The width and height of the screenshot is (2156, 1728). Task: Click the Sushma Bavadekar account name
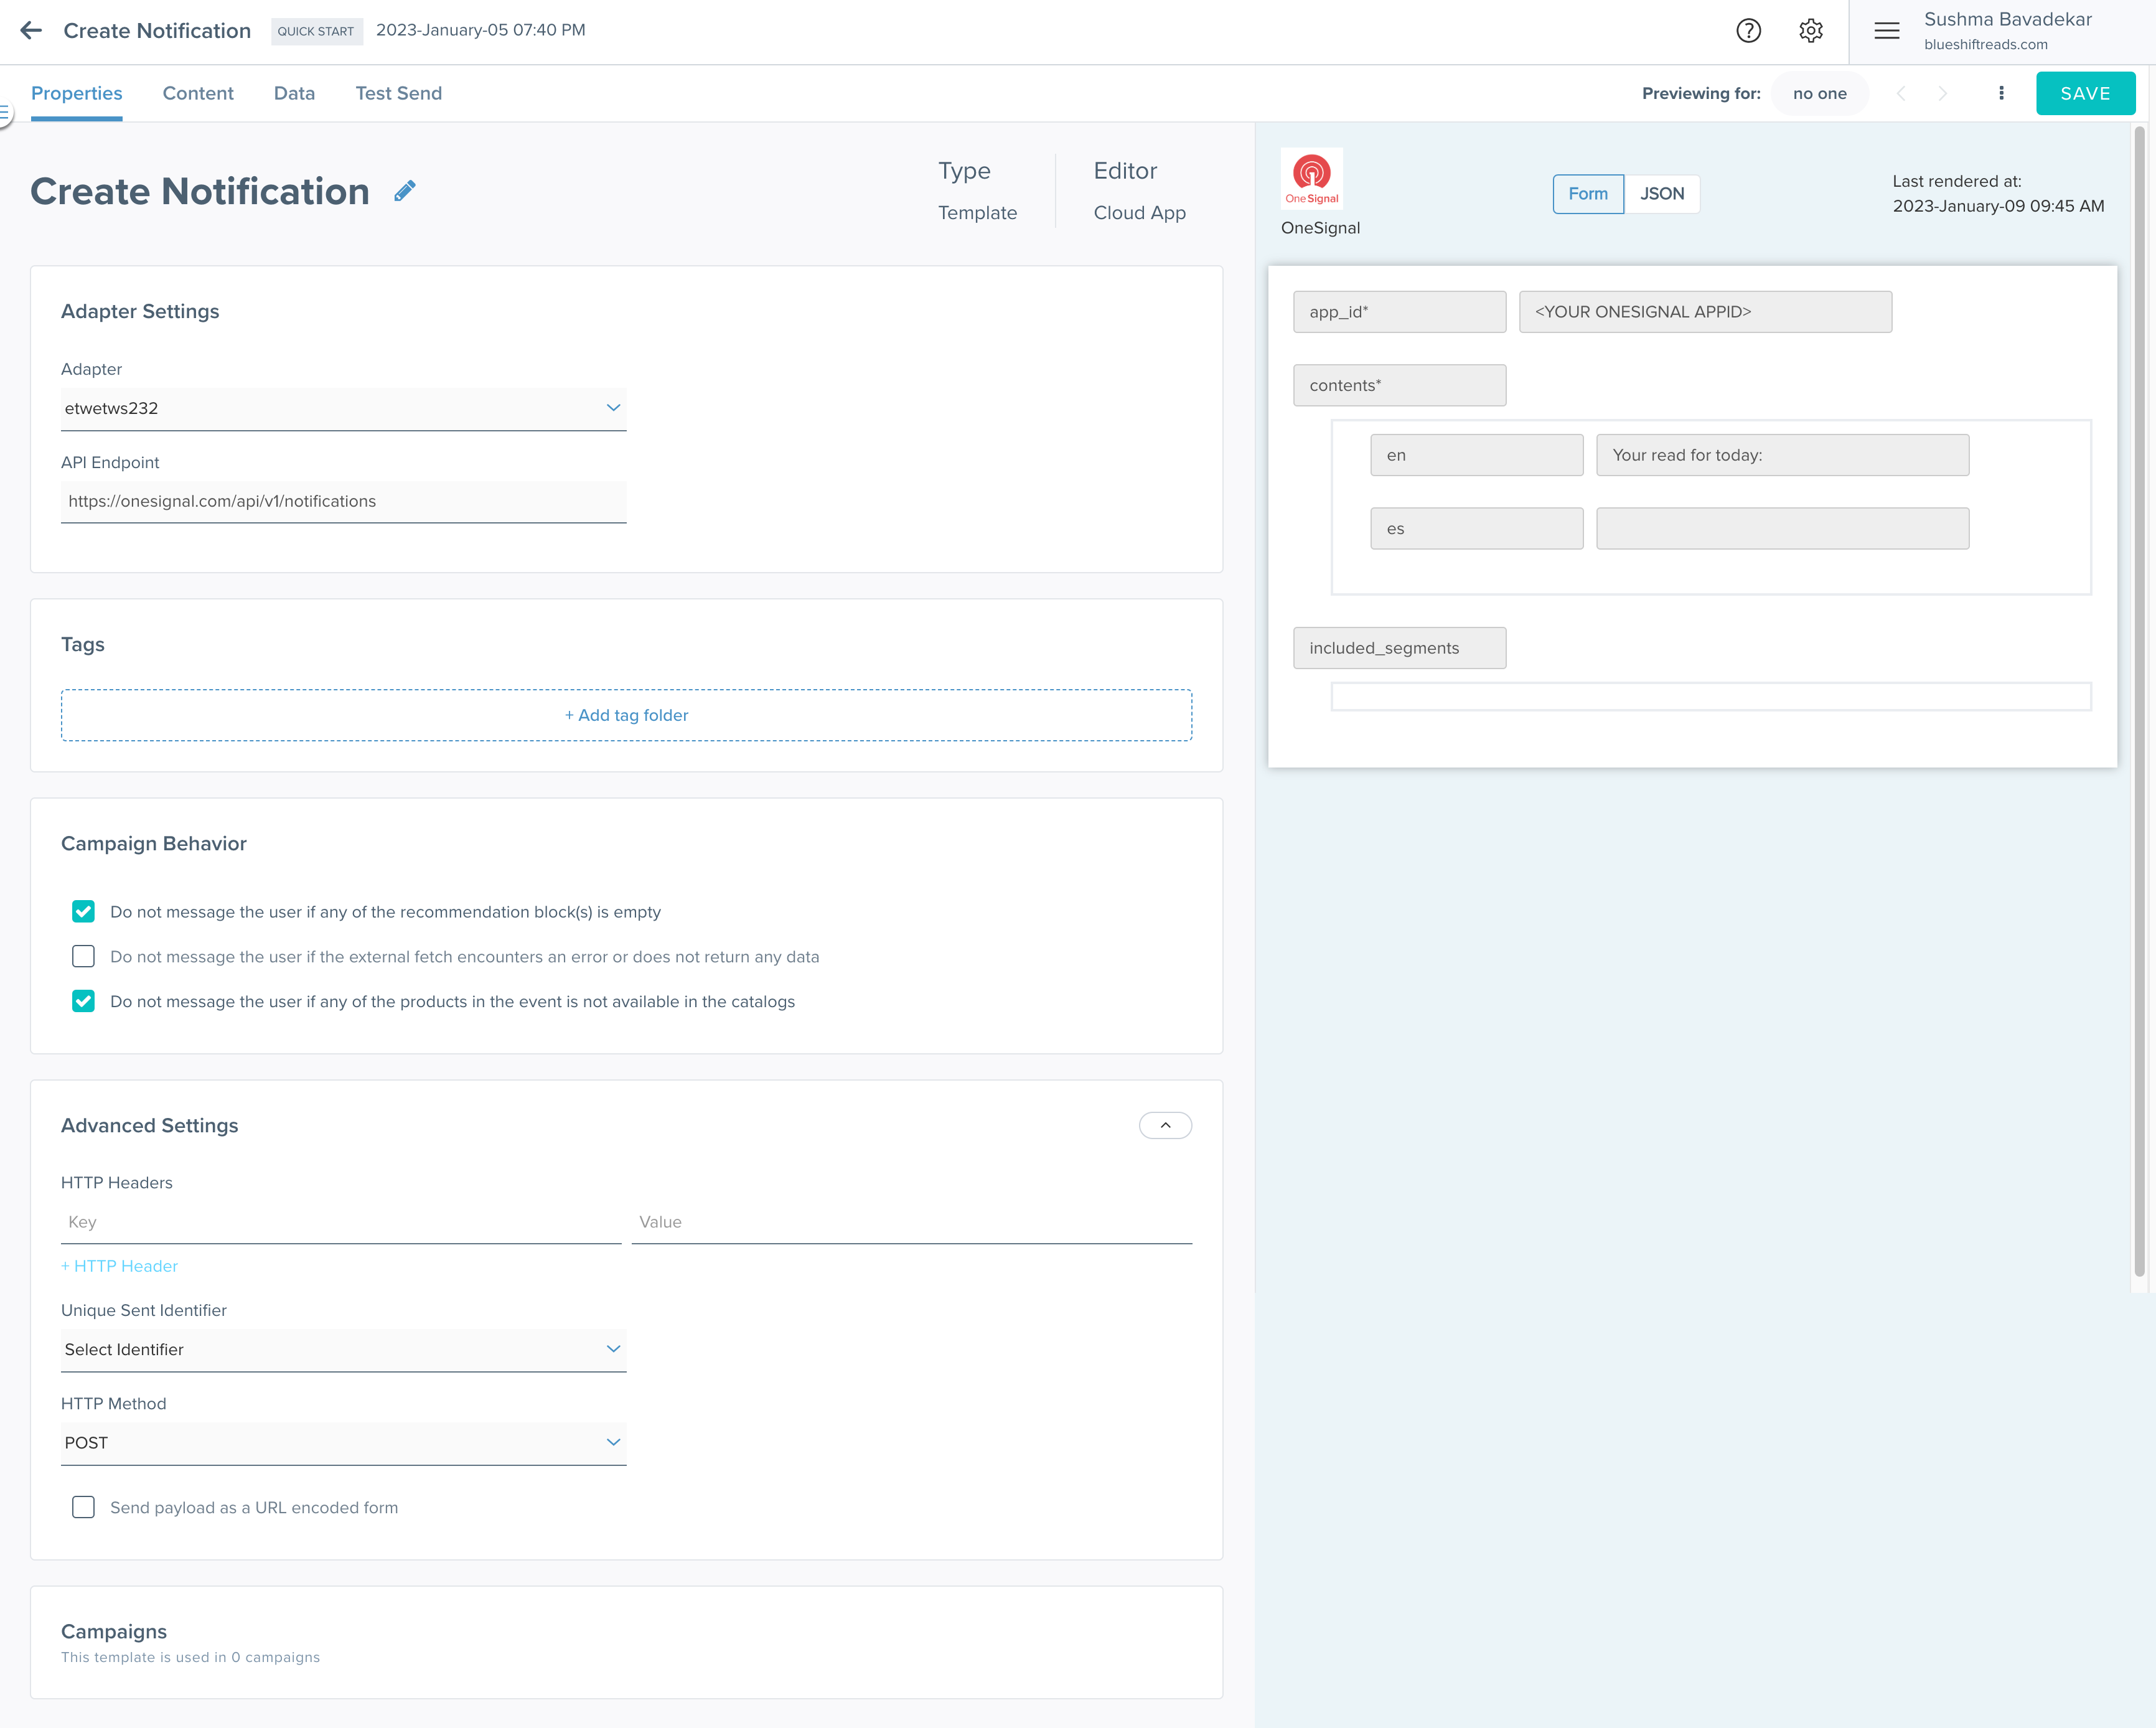[2007, 19]
